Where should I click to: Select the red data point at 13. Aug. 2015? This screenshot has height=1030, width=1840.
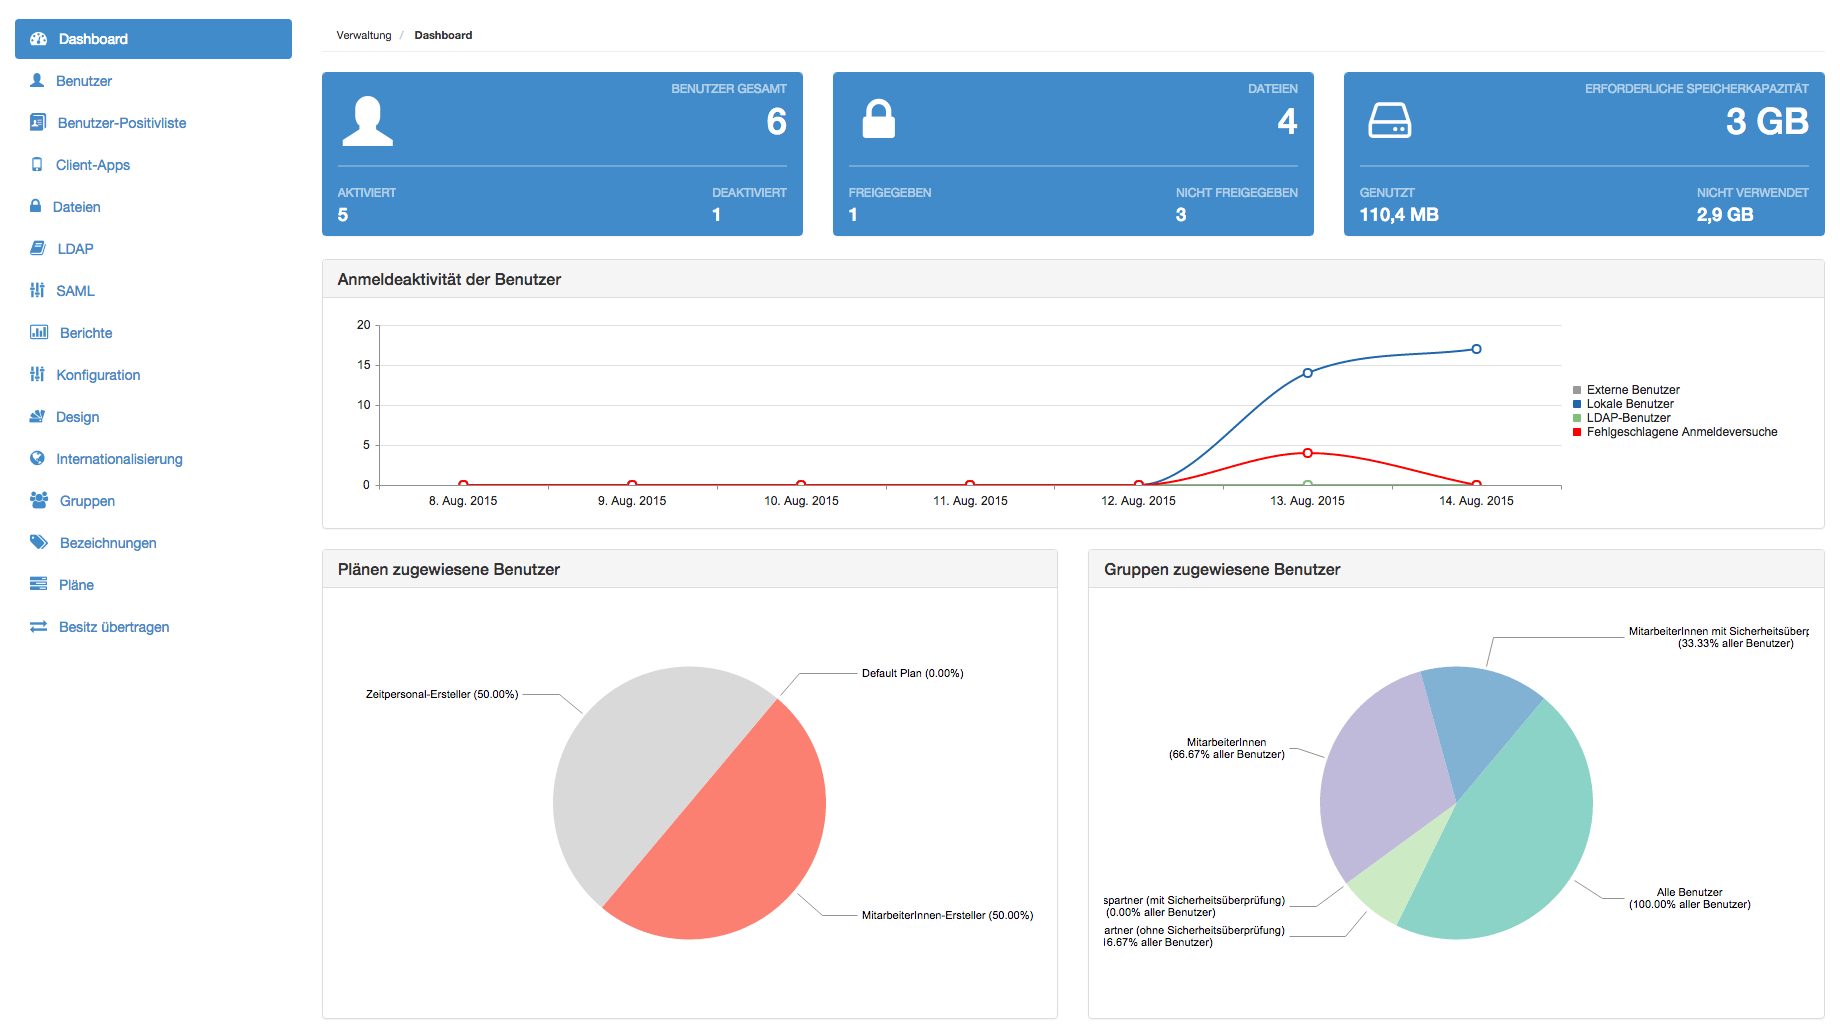(1307, 453)
